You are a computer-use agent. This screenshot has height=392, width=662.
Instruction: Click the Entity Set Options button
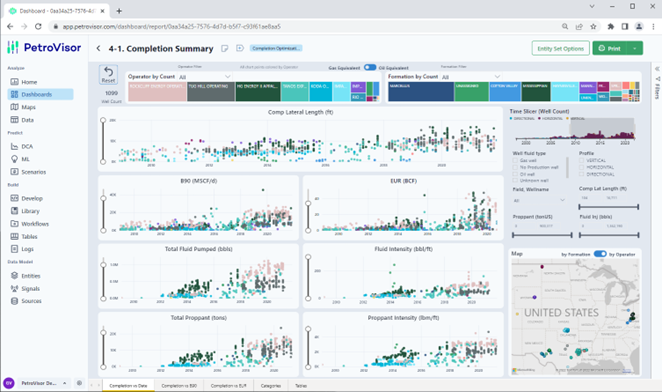pyautogui.click(x=561, y=48)
